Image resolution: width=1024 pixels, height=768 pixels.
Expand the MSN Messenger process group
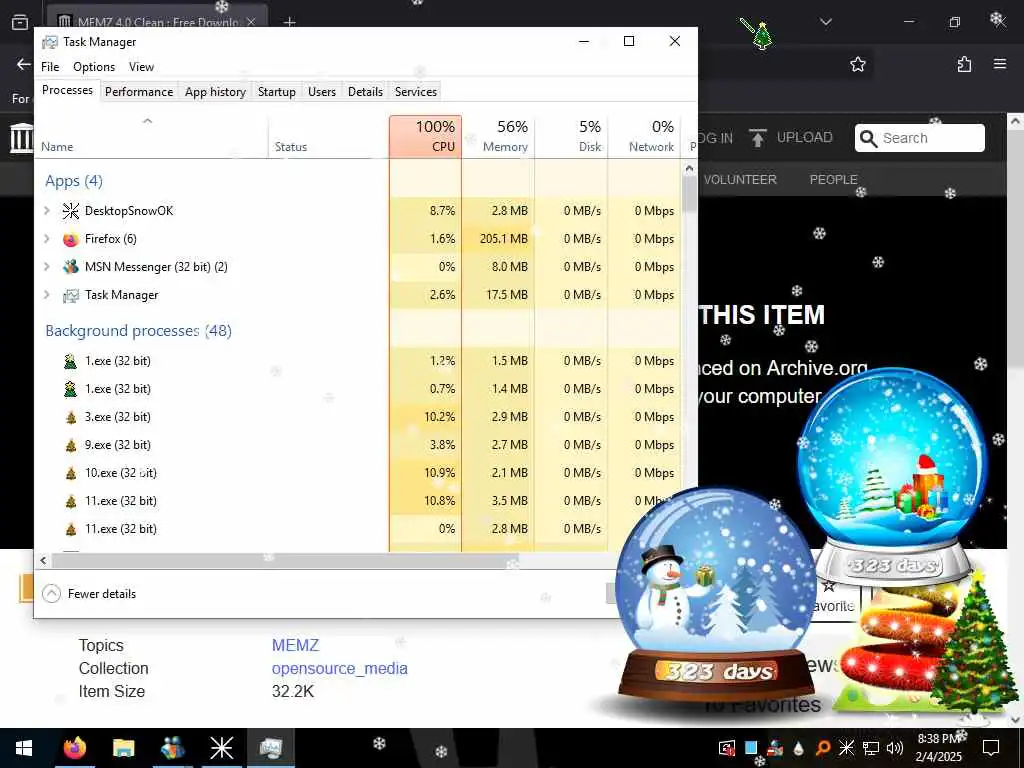(x=46, y=266)
